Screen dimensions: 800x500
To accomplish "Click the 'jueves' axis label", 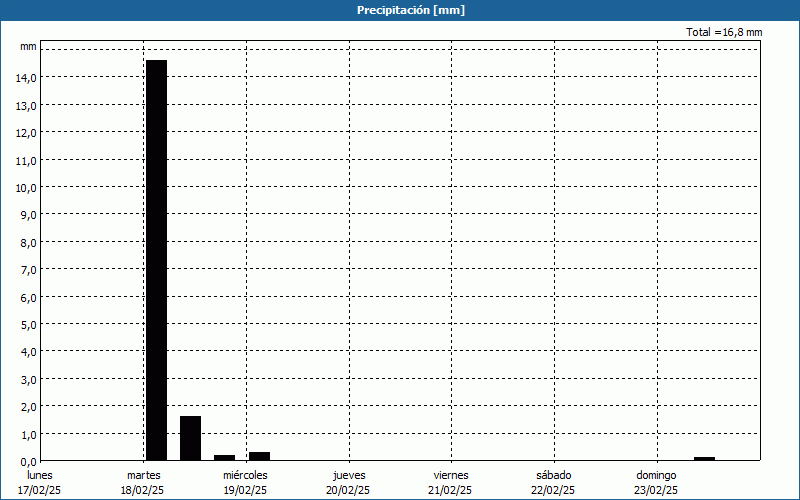I will [x=349, y=475].
